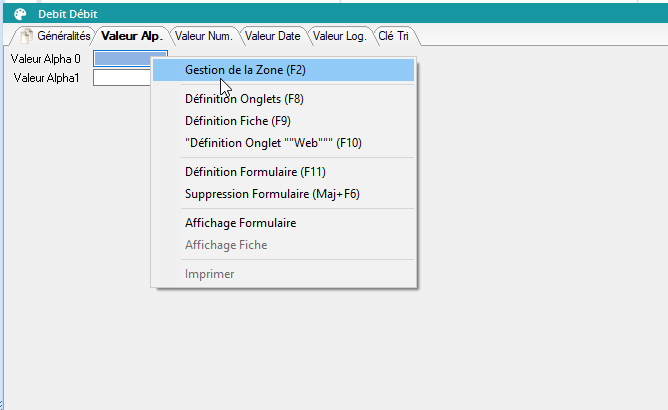This screenshot has height=410, width=668.
Task: Click the Généralités tab's document icon
Action: coord(27,36)
